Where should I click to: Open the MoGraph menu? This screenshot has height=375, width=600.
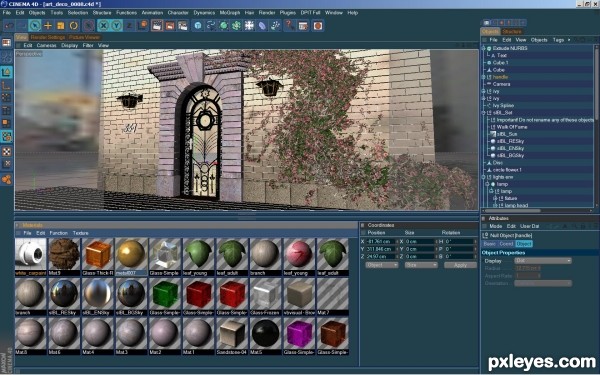(x=230, y=13)
